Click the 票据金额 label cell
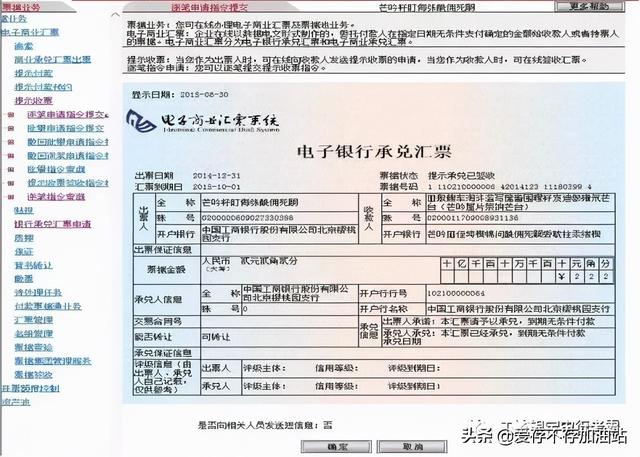Screen dimensions: 640x457 coord(166,269)
